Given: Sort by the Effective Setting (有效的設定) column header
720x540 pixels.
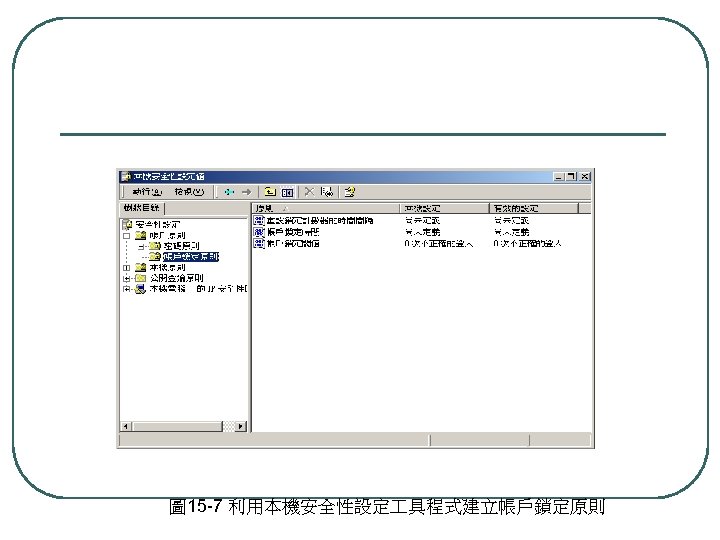Looking at the screenshot, I should click(534, 208).
